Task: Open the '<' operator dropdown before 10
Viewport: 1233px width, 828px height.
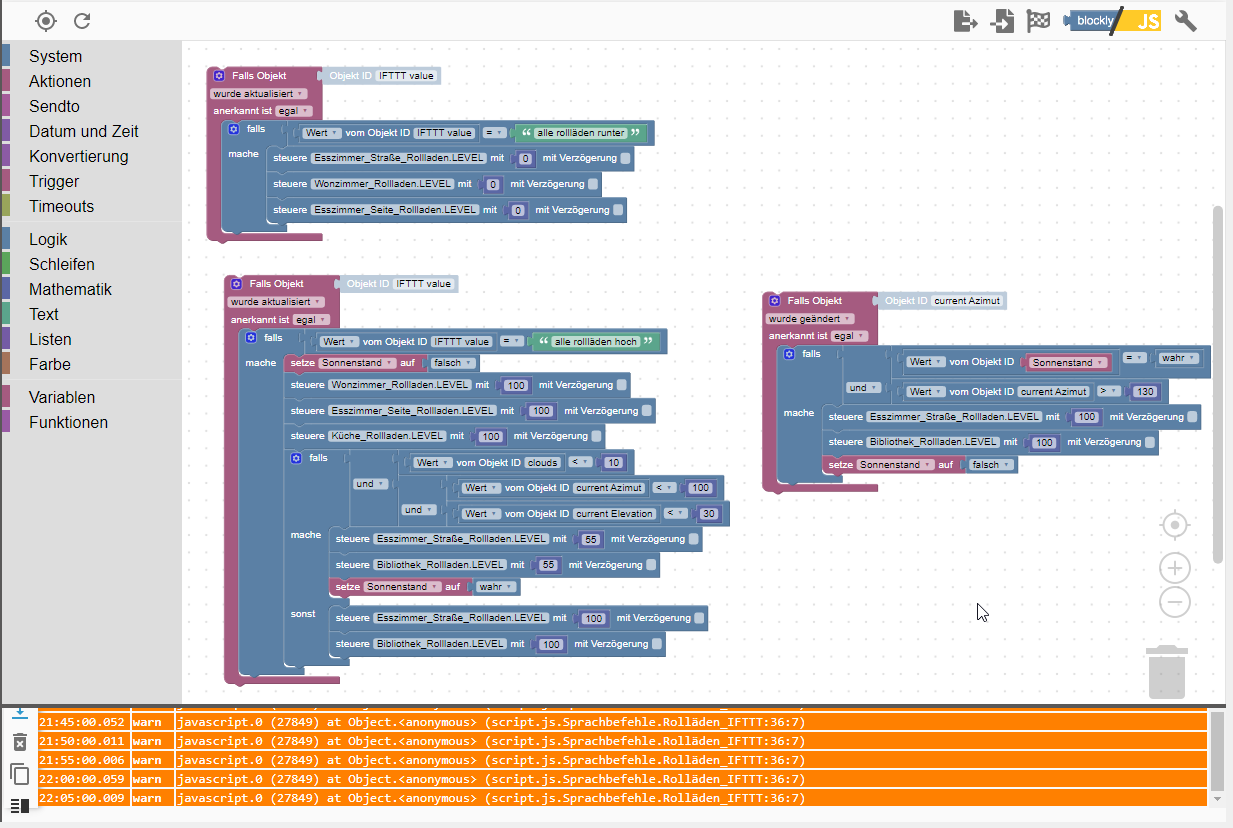Action: [x=581, y=462]
